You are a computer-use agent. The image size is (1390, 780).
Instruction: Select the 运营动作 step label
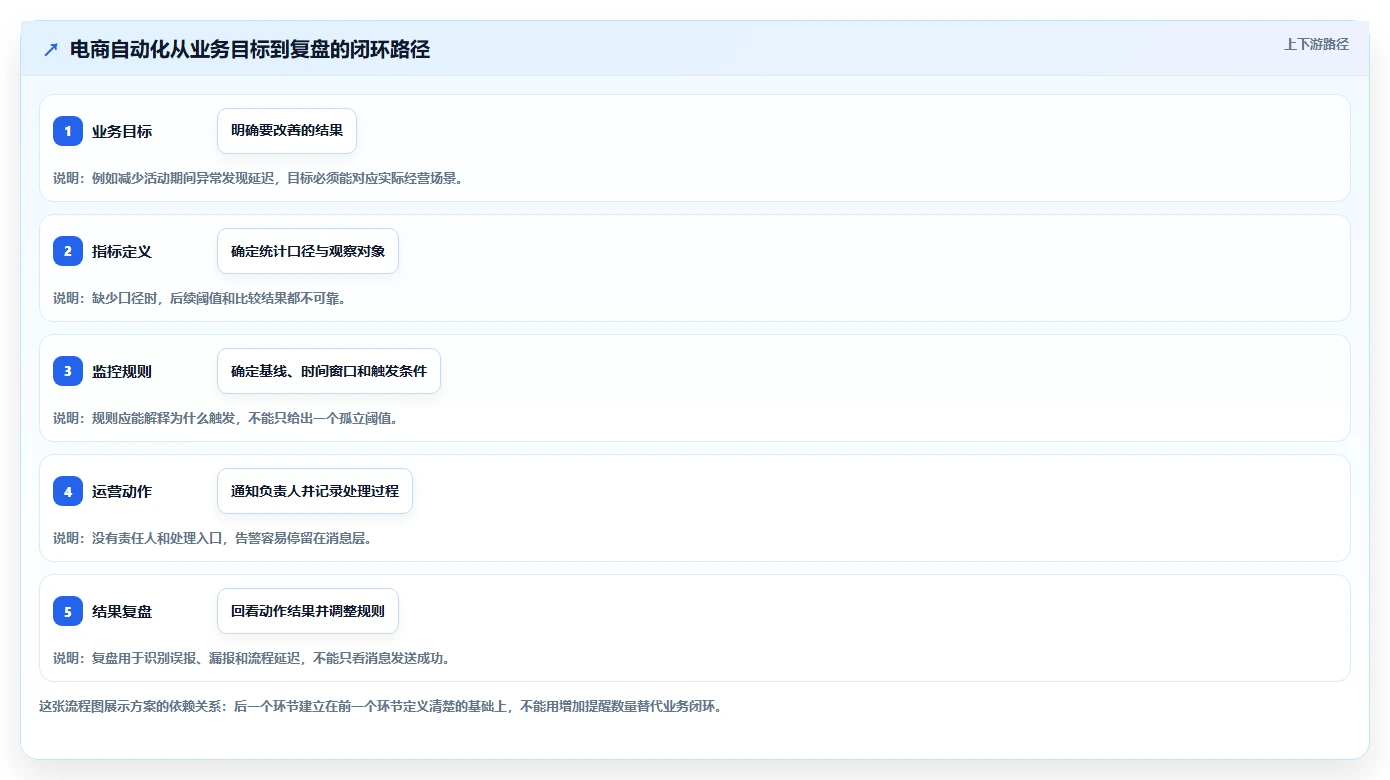tap(122, 491)
